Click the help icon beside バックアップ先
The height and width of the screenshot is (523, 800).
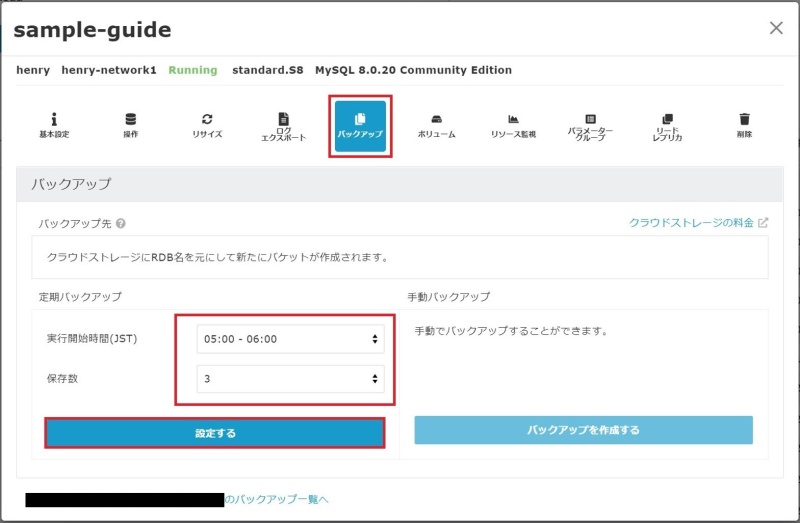pyautogui.click(x=120, y=224)
